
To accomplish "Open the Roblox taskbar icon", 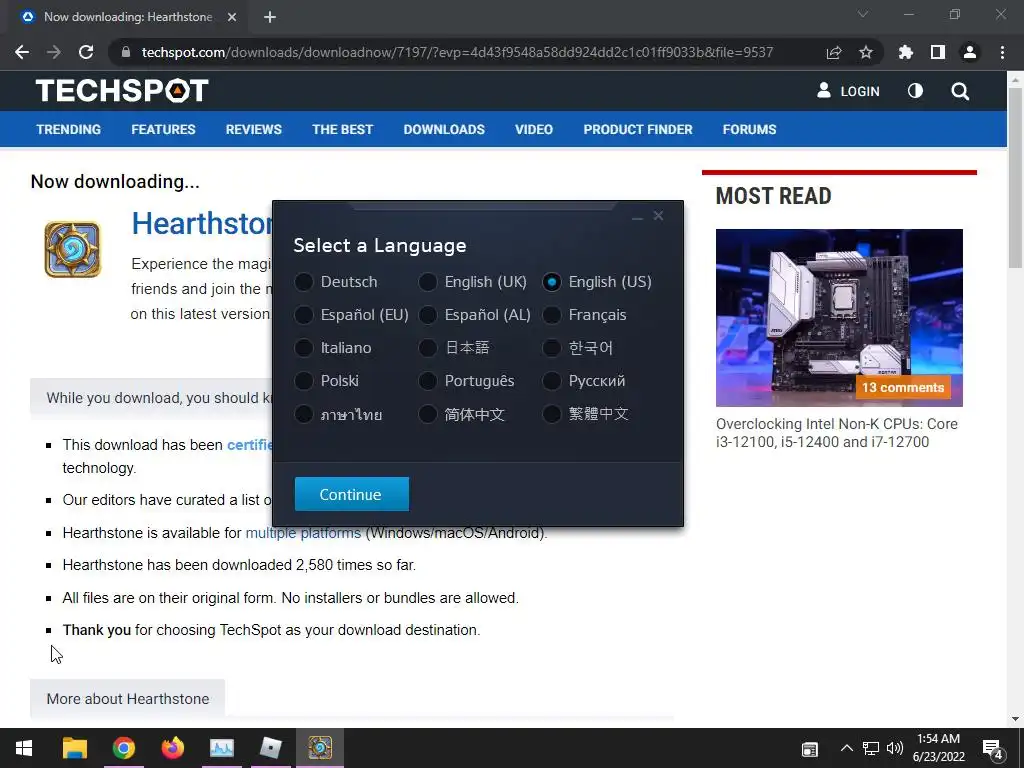I will click(270, 748).
